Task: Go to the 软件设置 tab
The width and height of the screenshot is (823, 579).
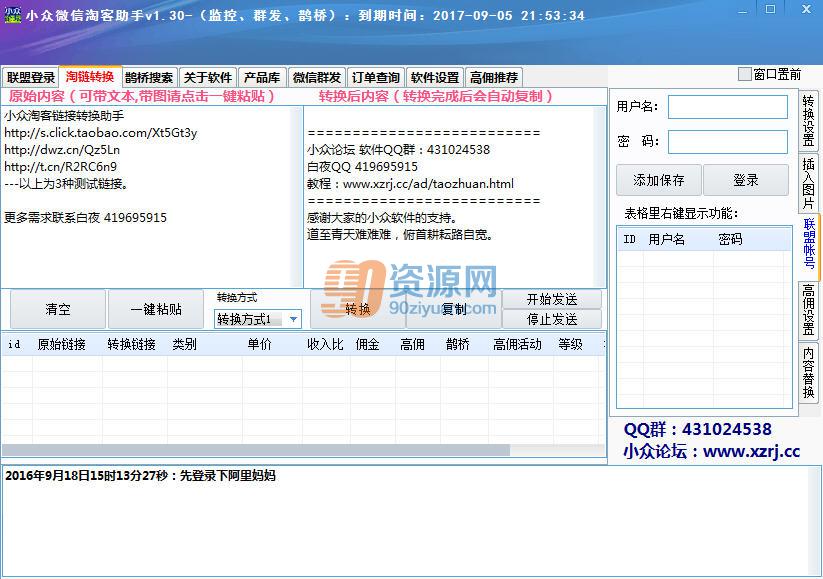Action: coord(435,78)
